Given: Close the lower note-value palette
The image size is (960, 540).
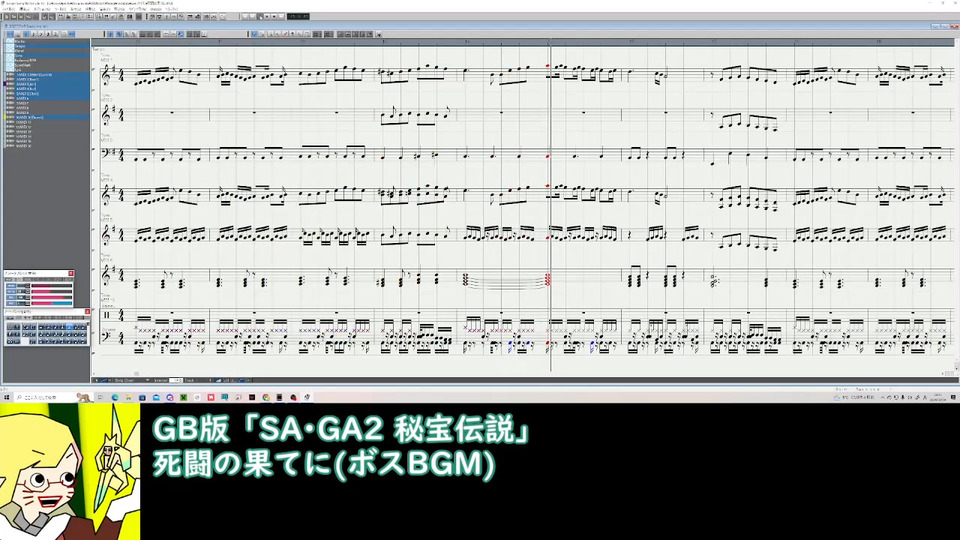Looking at the screenshot, I should click(88, 312).
